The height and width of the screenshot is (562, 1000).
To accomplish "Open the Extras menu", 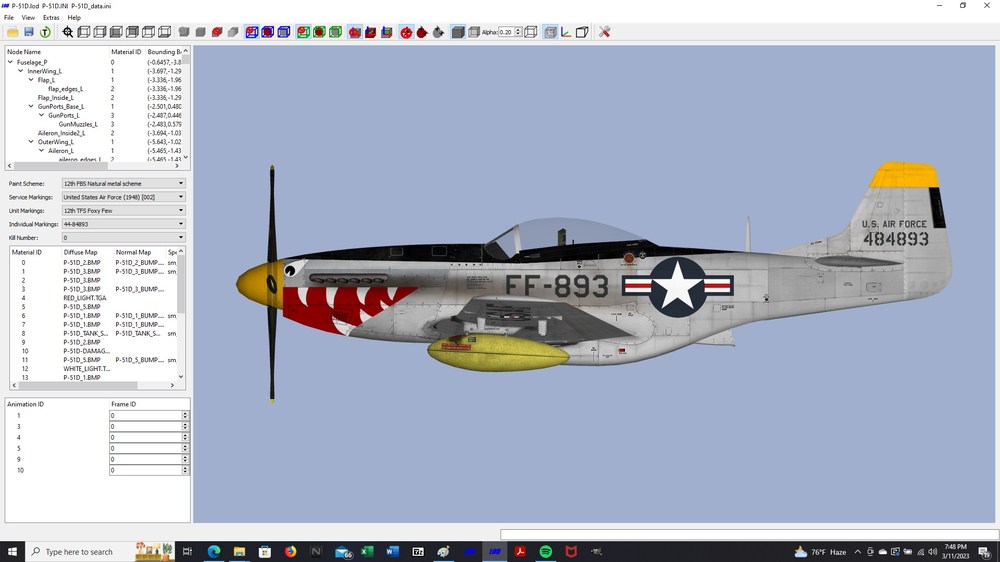I will click(51, 18).
